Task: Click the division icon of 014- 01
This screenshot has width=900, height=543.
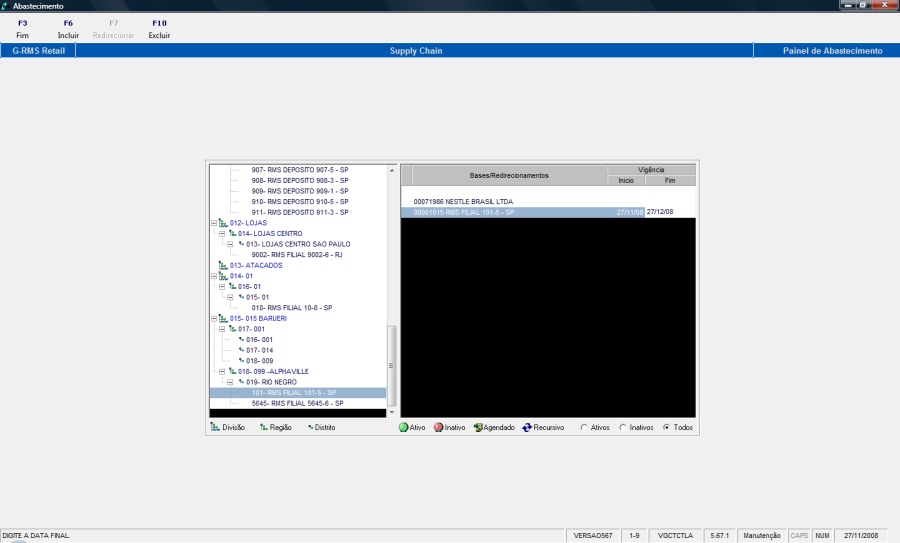Action: 223,276
